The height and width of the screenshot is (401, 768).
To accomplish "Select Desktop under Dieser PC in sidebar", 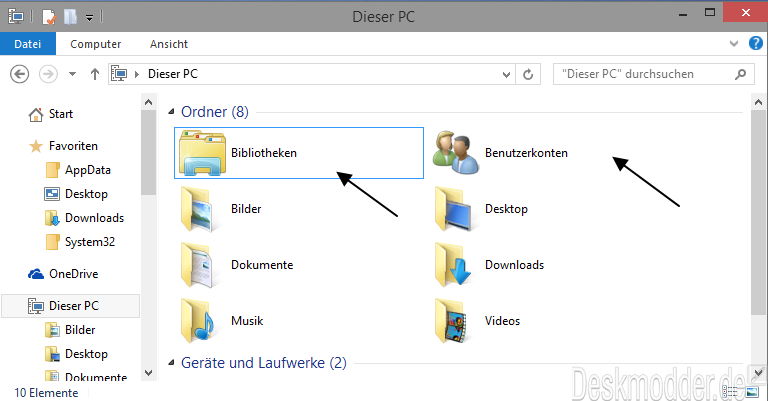I will point(86,354).
